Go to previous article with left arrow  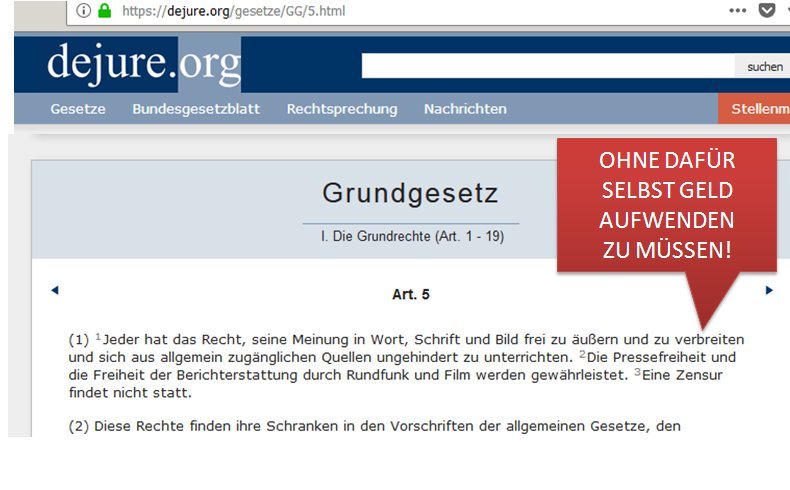(55, 290)
